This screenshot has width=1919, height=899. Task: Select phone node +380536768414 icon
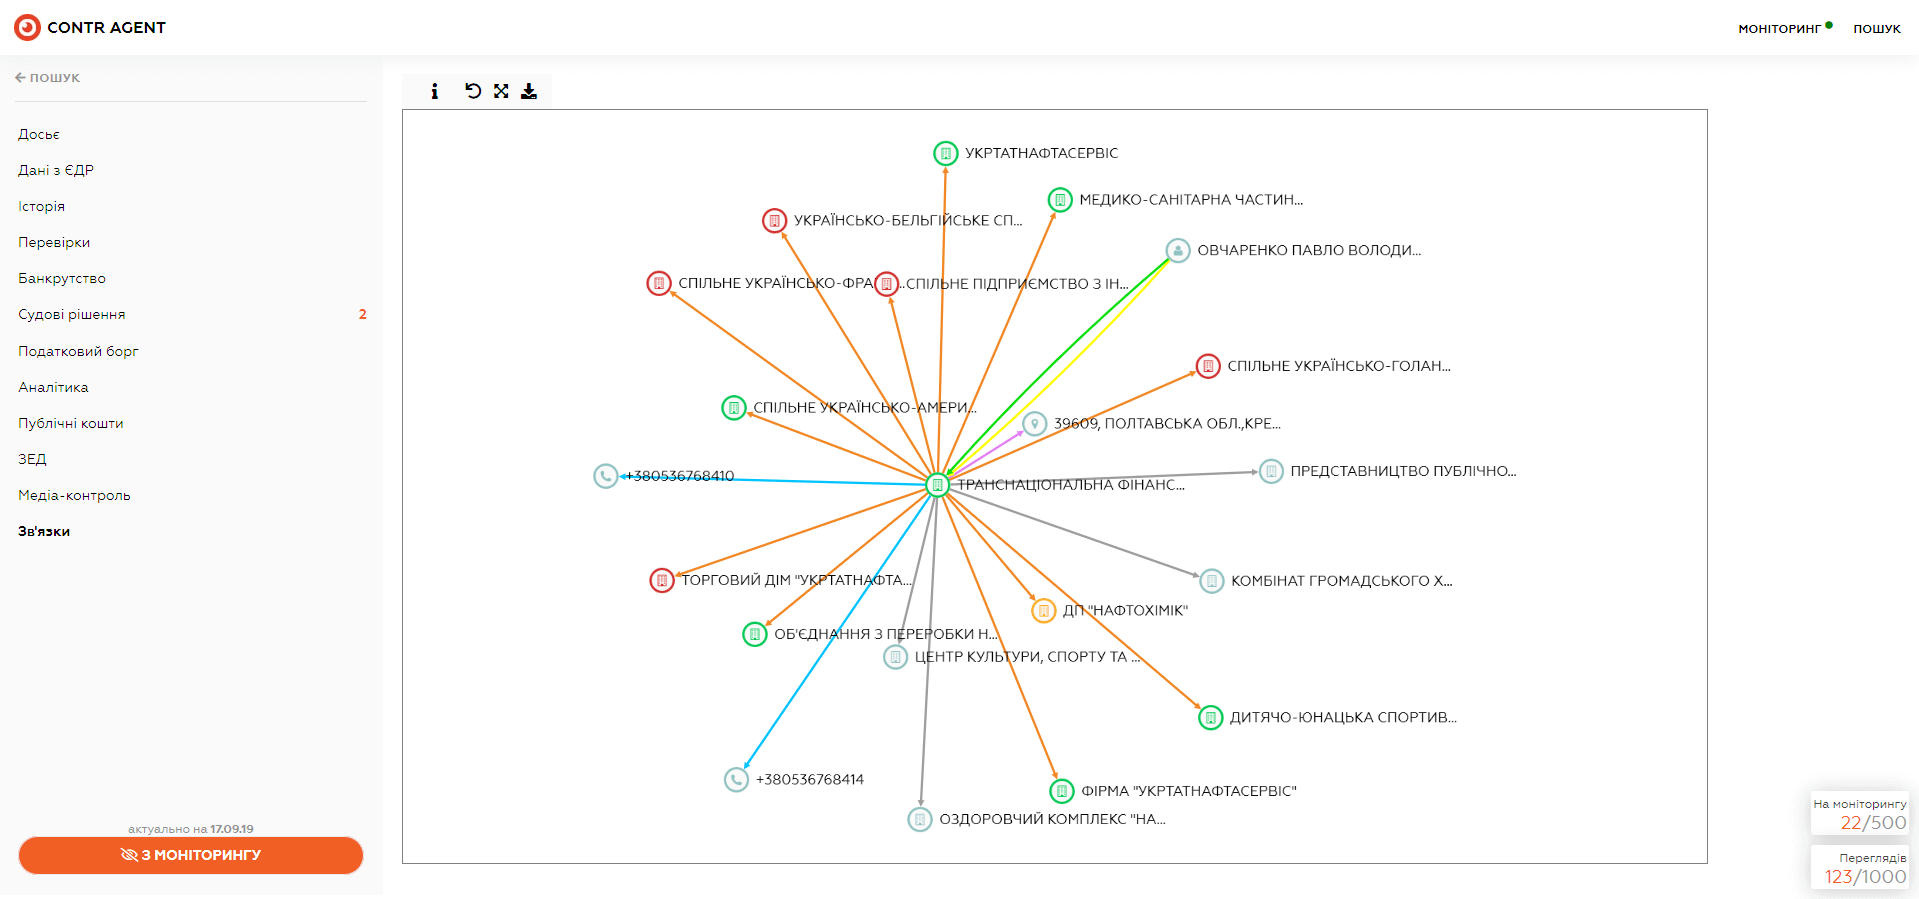coord(736,779)
